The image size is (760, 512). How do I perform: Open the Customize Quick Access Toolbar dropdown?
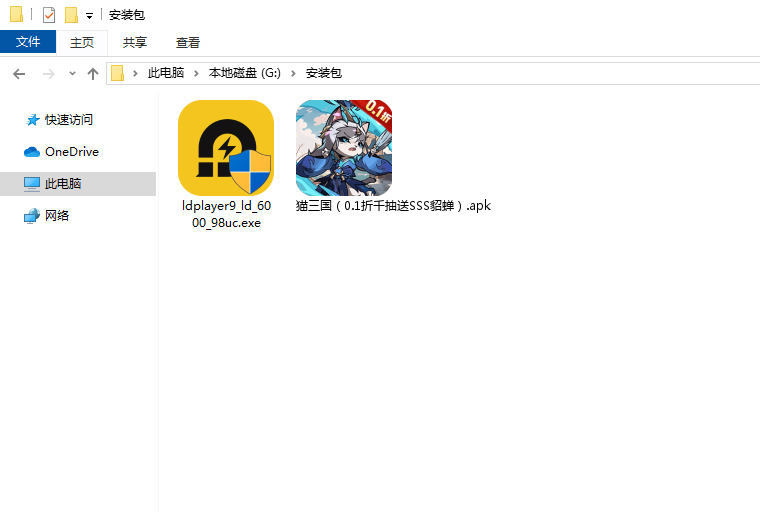89,16
